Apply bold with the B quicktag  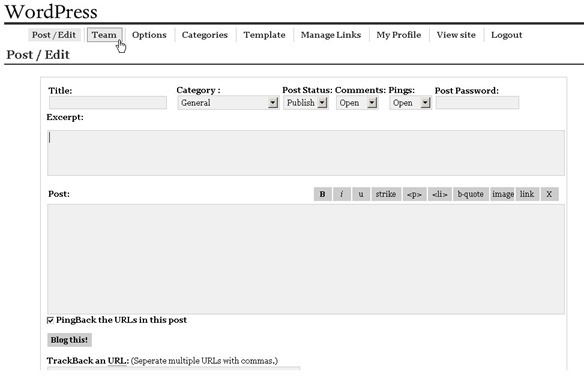point(323,194)
